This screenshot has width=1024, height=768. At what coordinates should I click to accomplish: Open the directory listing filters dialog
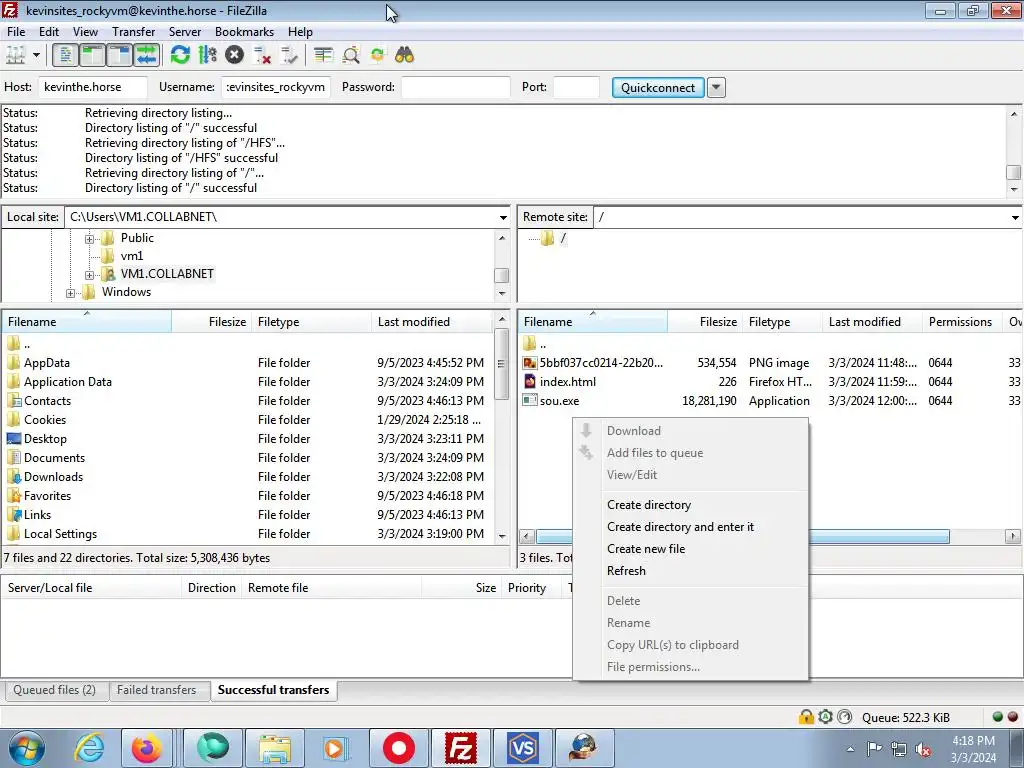tap(323, 56)
